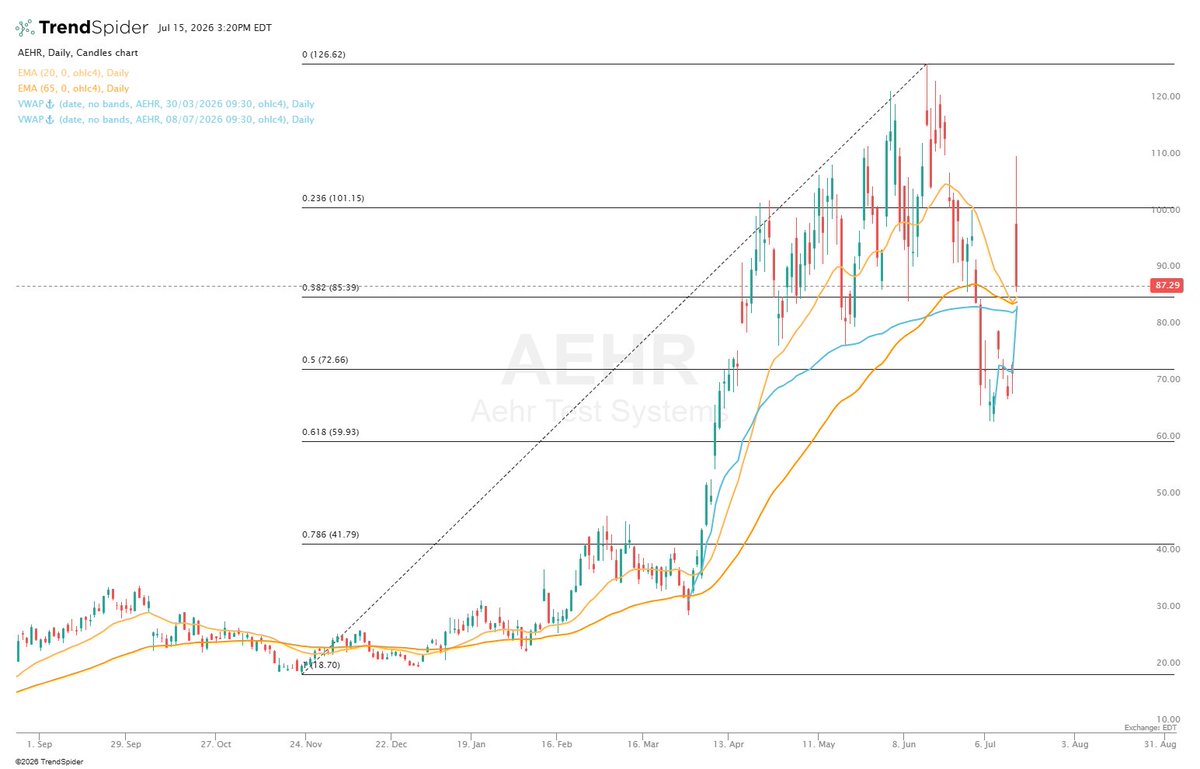Click the 50.00 price axis label
The height and width of the screenshot is (769, 1200).
[1168, 493]
